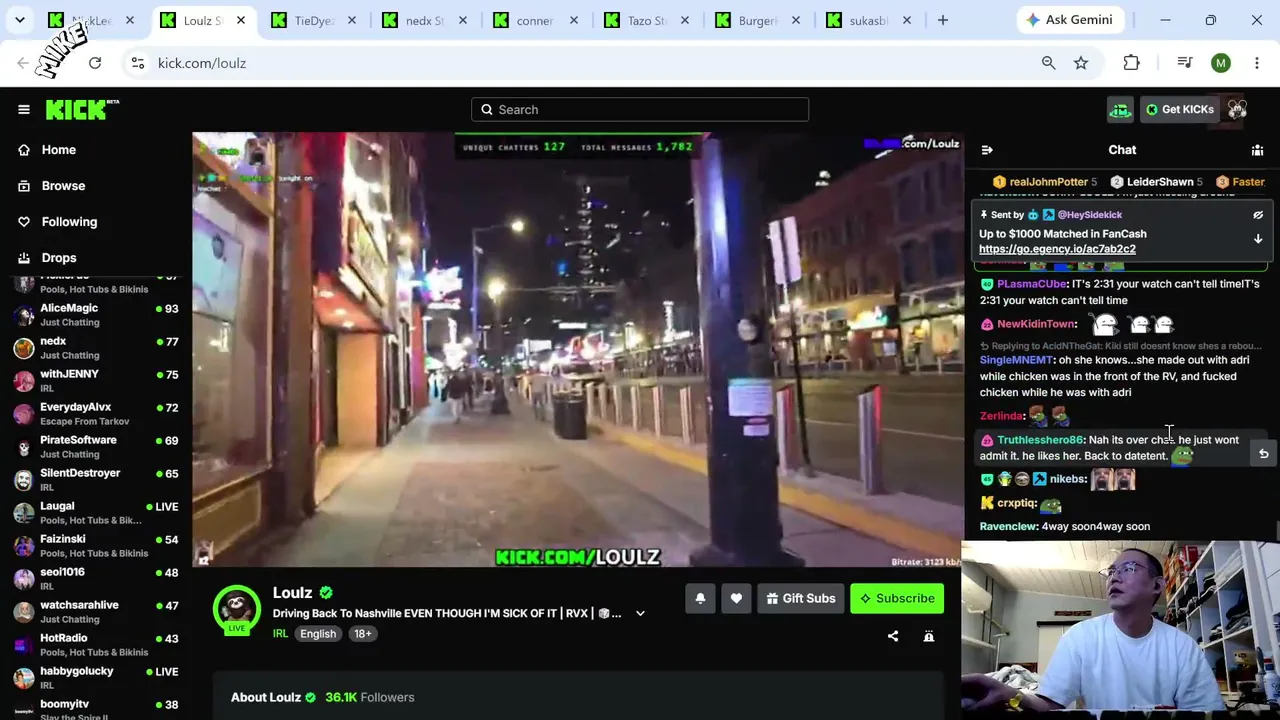Open AliceMagic's channel from the sidebar

[x=96, y=315]
